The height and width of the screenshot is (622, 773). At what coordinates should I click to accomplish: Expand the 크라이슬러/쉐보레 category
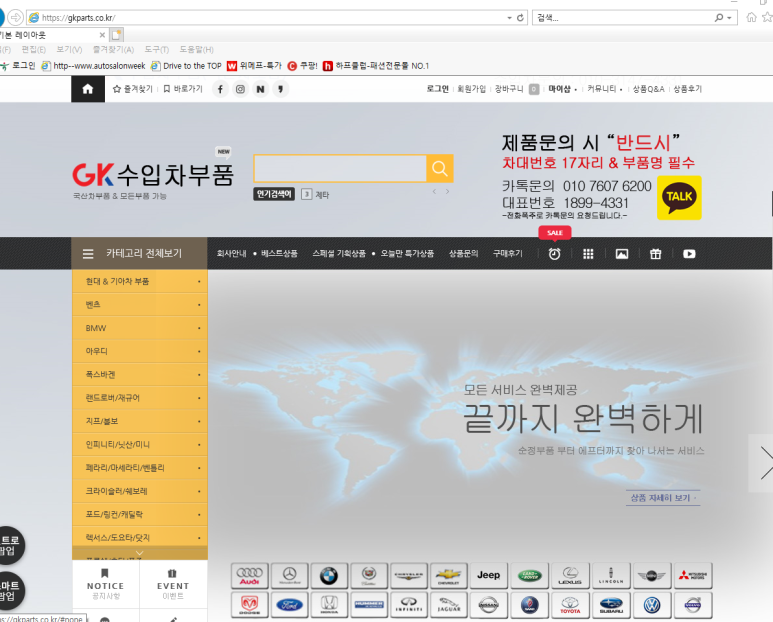point(140,491)
